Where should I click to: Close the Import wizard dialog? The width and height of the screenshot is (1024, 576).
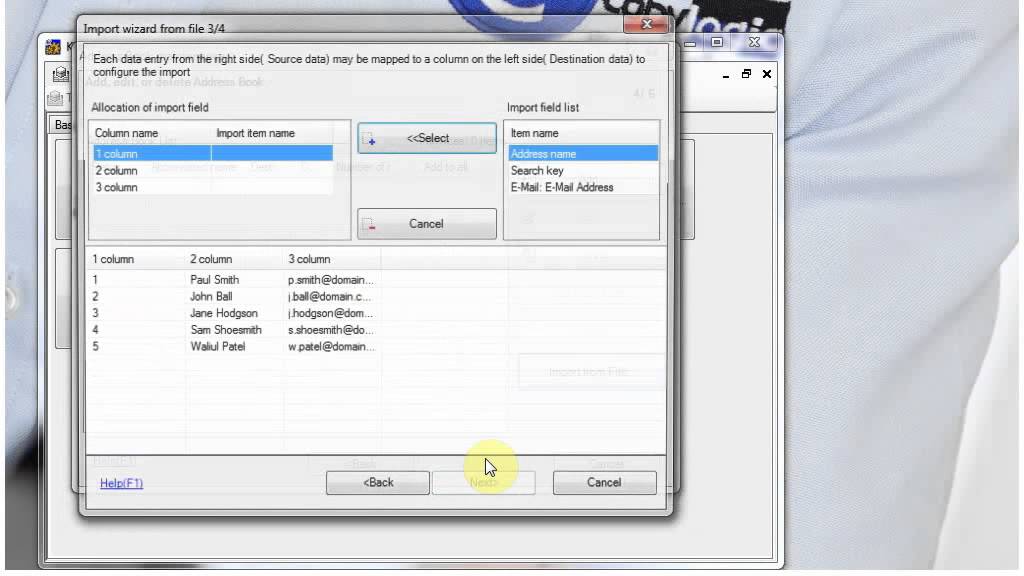[x=647, y=24]
